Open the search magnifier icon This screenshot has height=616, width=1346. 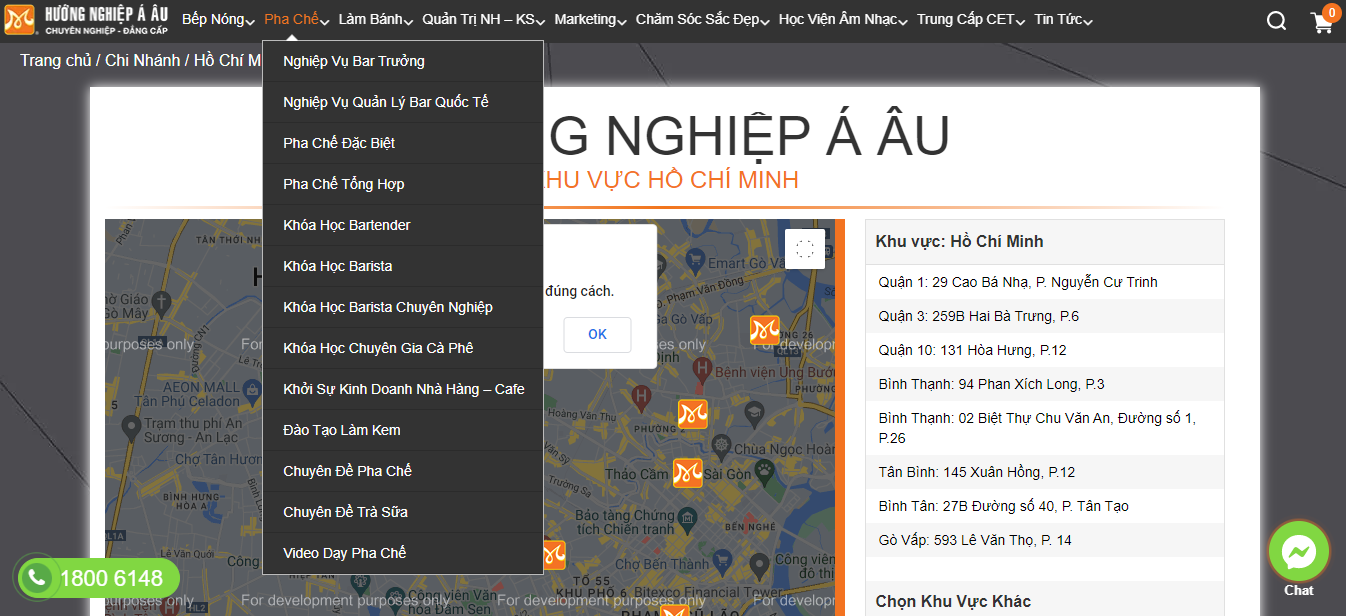1276,21
